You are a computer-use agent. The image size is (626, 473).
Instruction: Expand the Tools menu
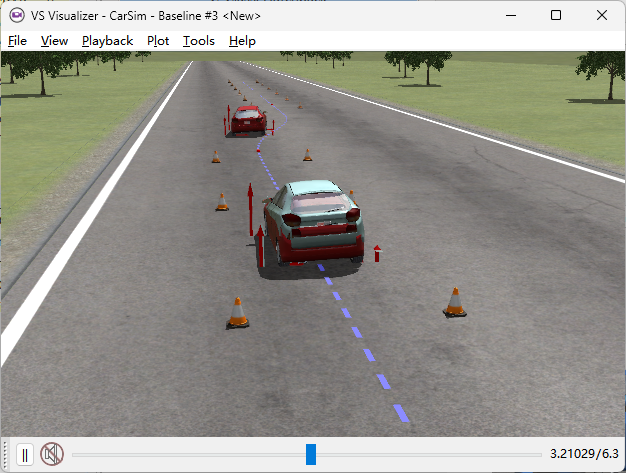[198, 41]
